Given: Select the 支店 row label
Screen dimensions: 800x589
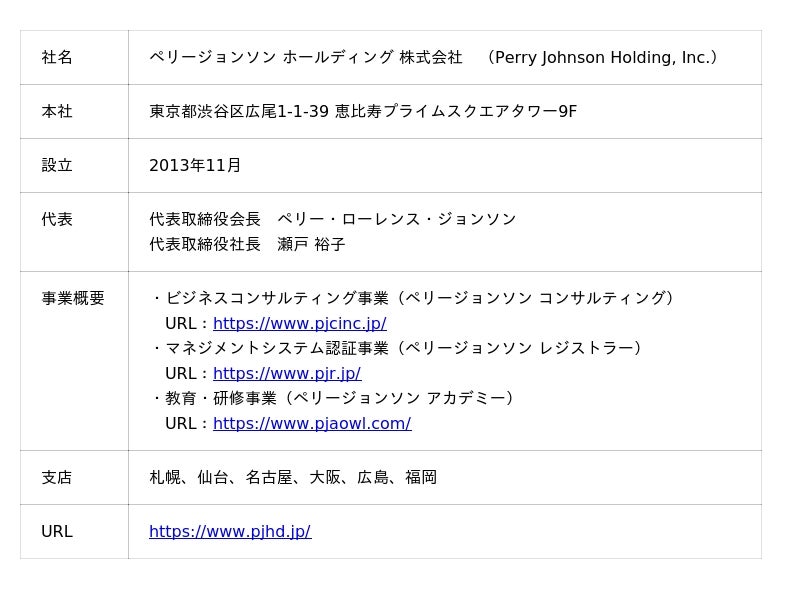Looking at the screenshot, I should click(57, 477).
